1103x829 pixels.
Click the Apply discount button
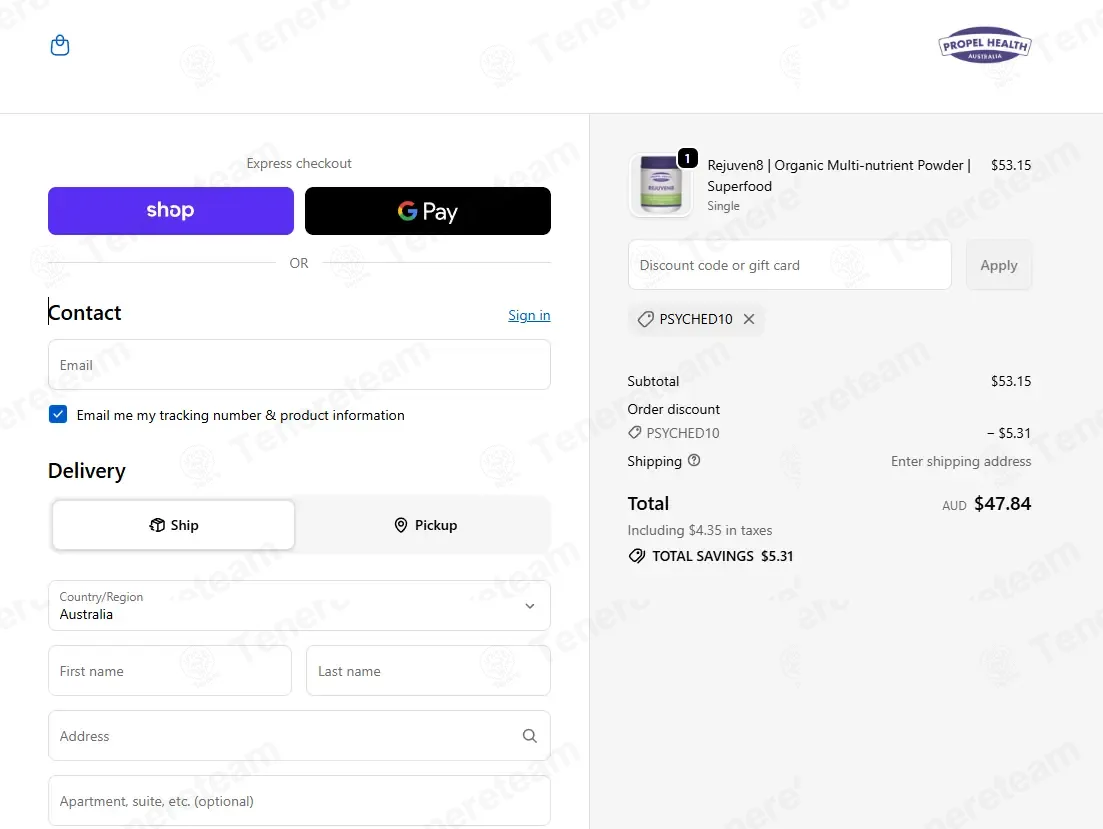click(x=999, y=265)
